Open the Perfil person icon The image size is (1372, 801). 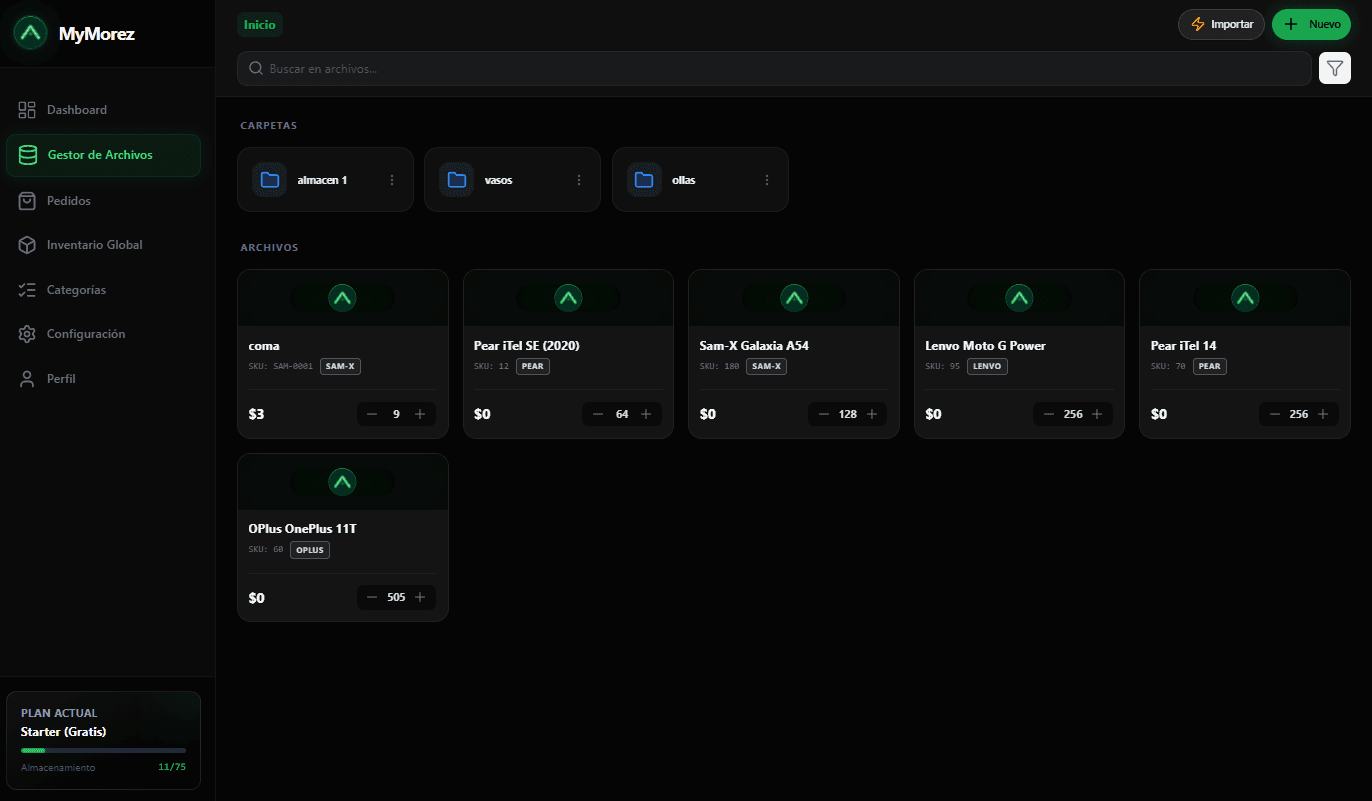pyautogui.click(x=28, y=378)
